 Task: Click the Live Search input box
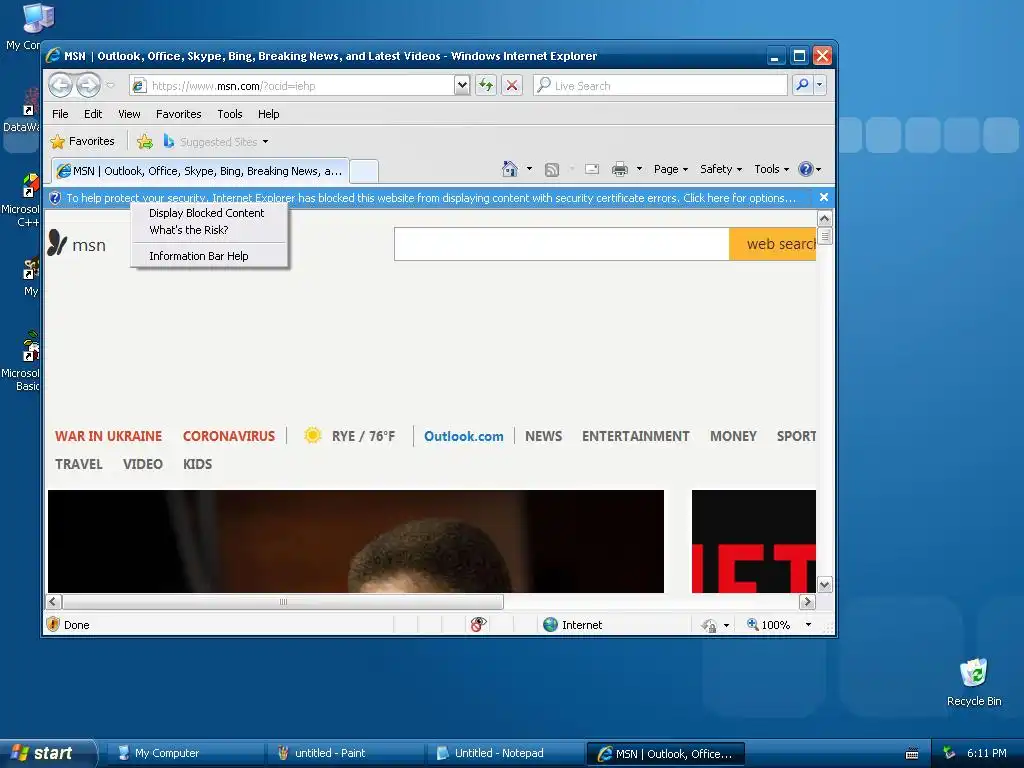(660, 85)
